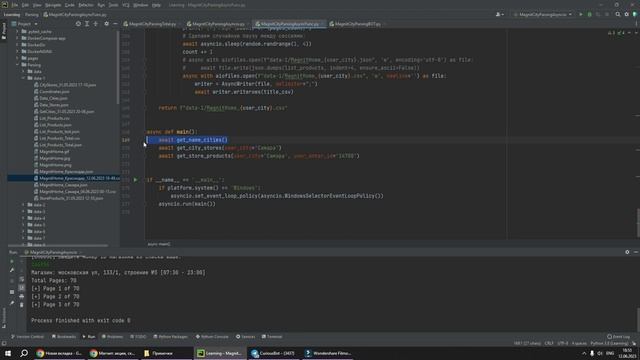Open Примечки taskbar item

pos(167,353)
